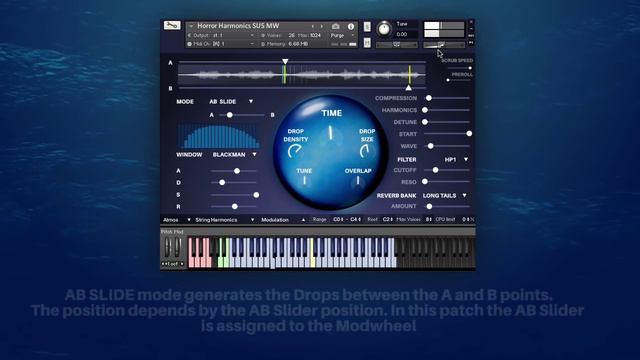This screenshot has width=640, height=360.
Task: Adjust the envelope S slider
Action: [x=235, y=195]
